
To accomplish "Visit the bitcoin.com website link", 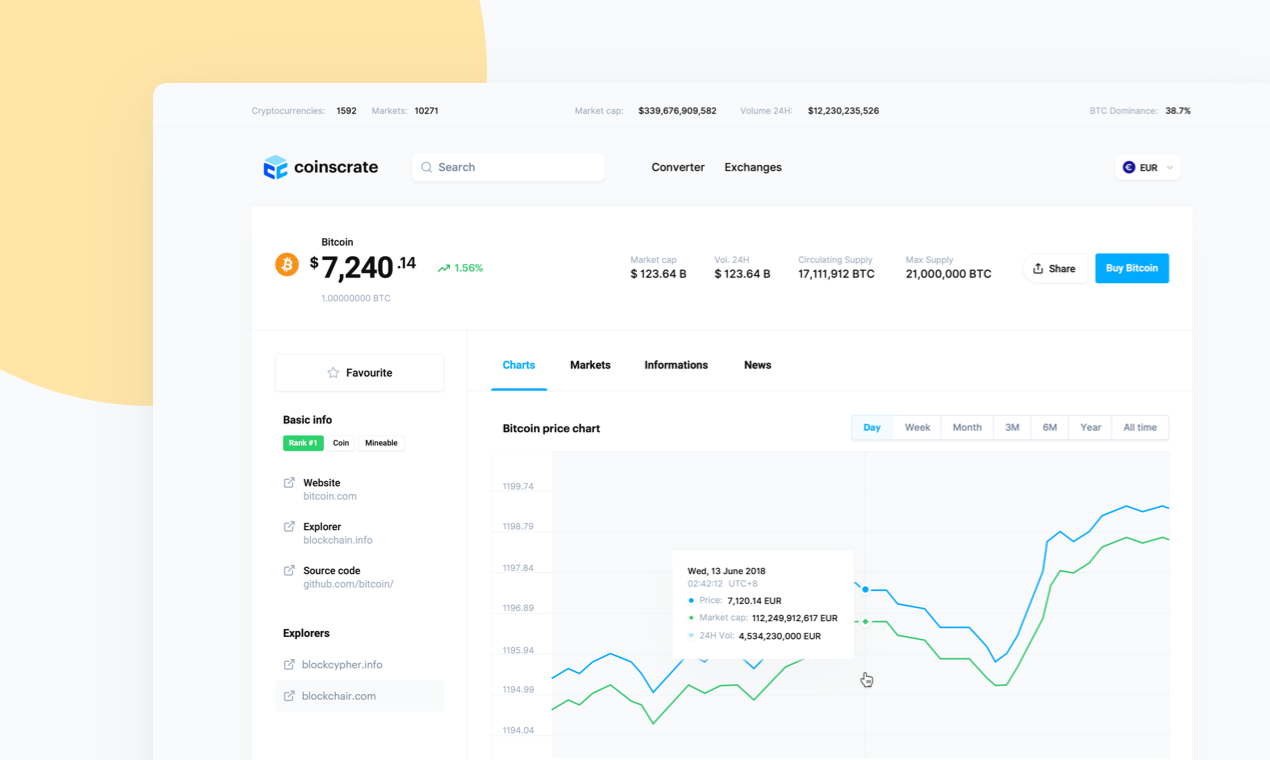I will (x=330, y=495).
